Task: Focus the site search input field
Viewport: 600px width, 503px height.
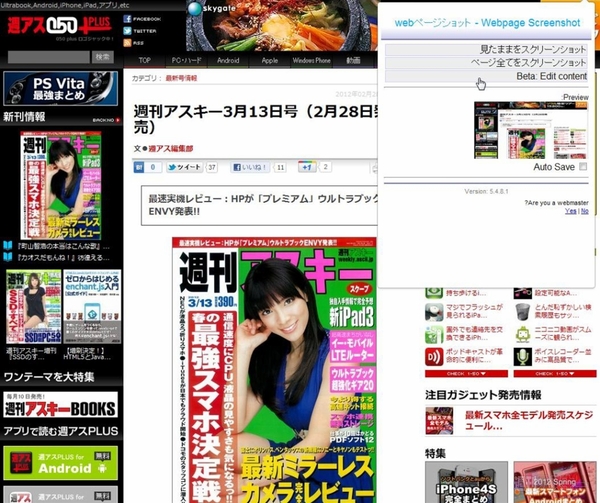Action: [x=49, y=57]
